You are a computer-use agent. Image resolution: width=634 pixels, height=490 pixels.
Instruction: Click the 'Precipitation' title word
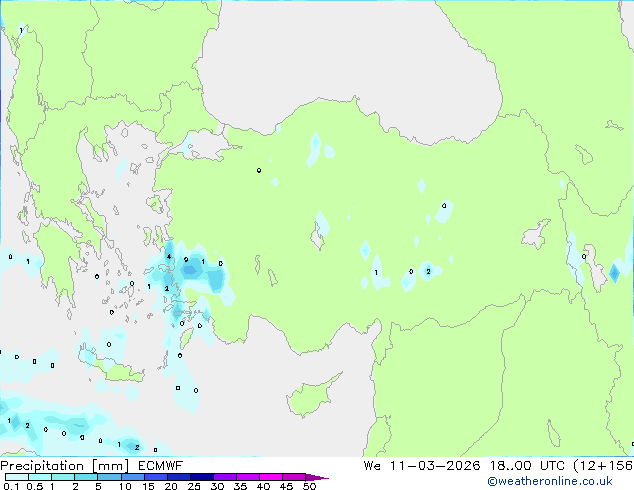tap(42, 466)
